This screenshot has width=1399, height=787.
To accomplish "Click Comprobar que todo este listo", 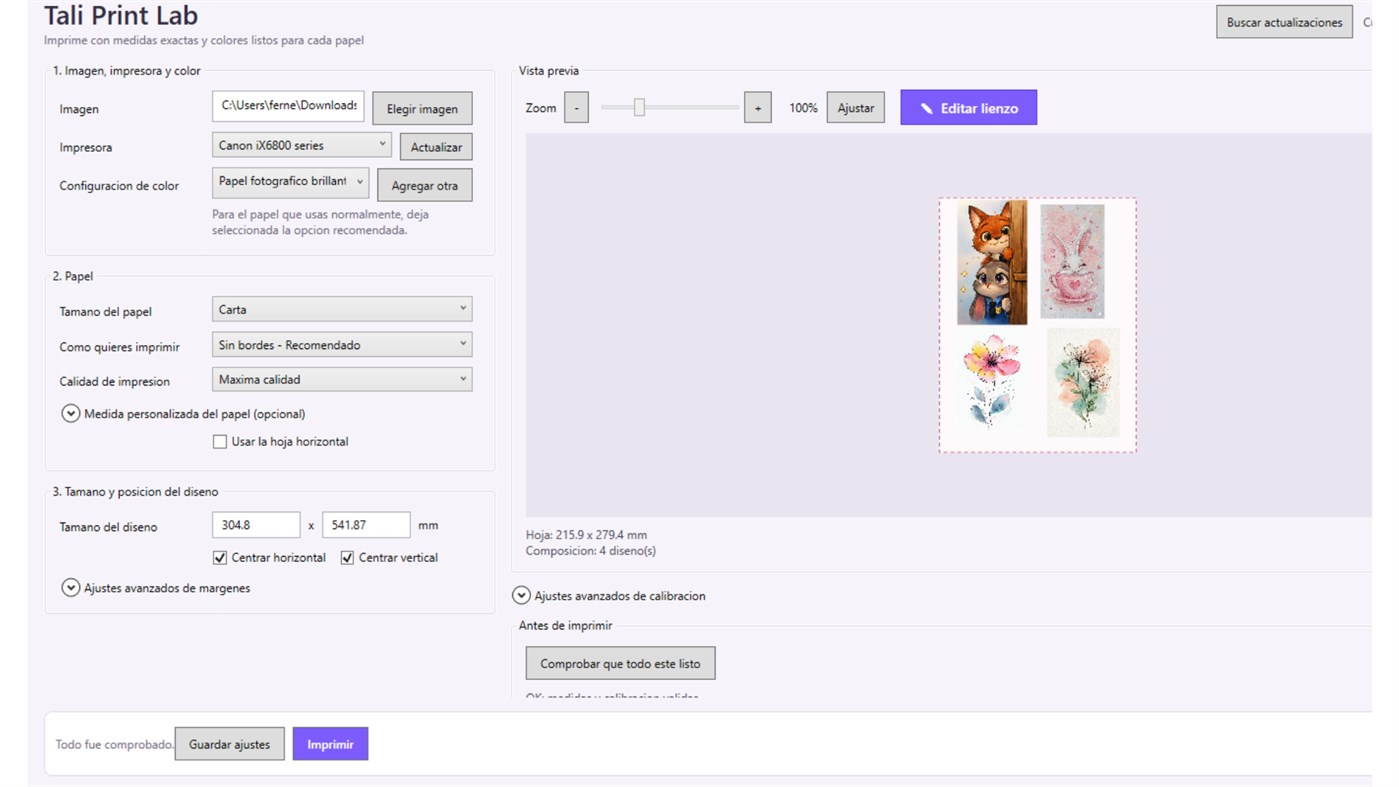I will 620,663.
